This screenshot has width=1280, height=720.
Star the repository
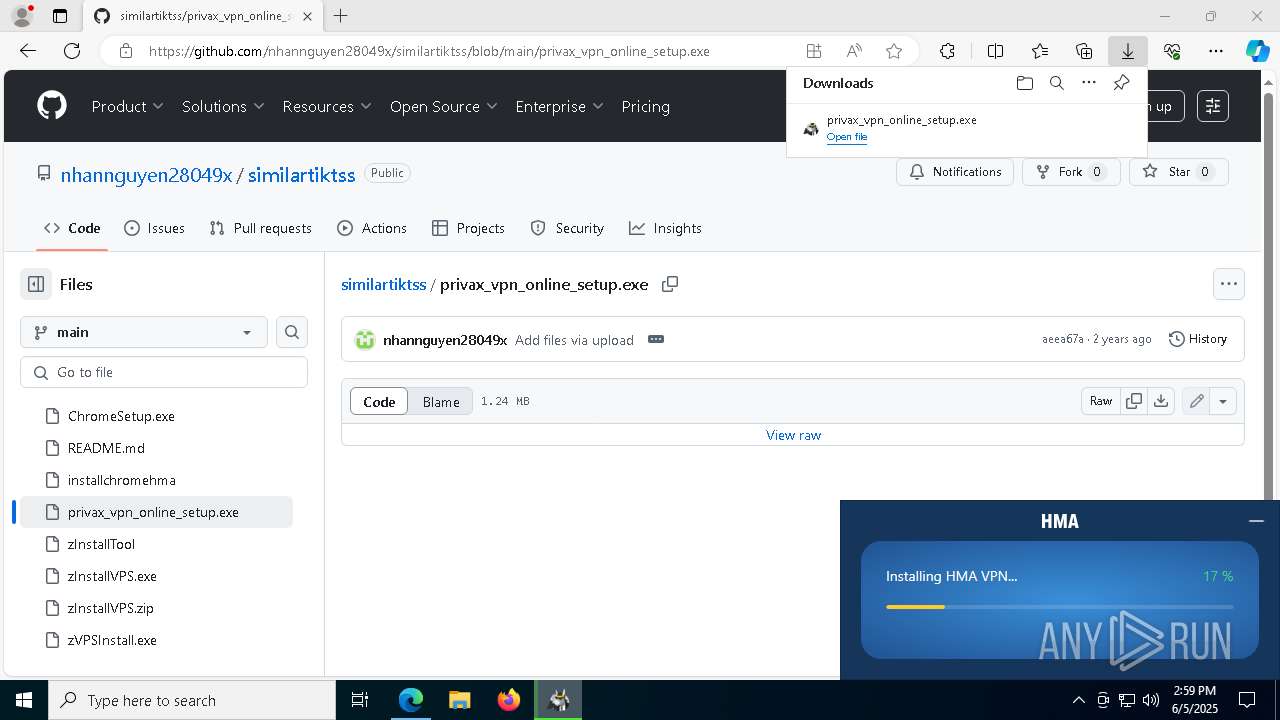[x=1179, y=172]
